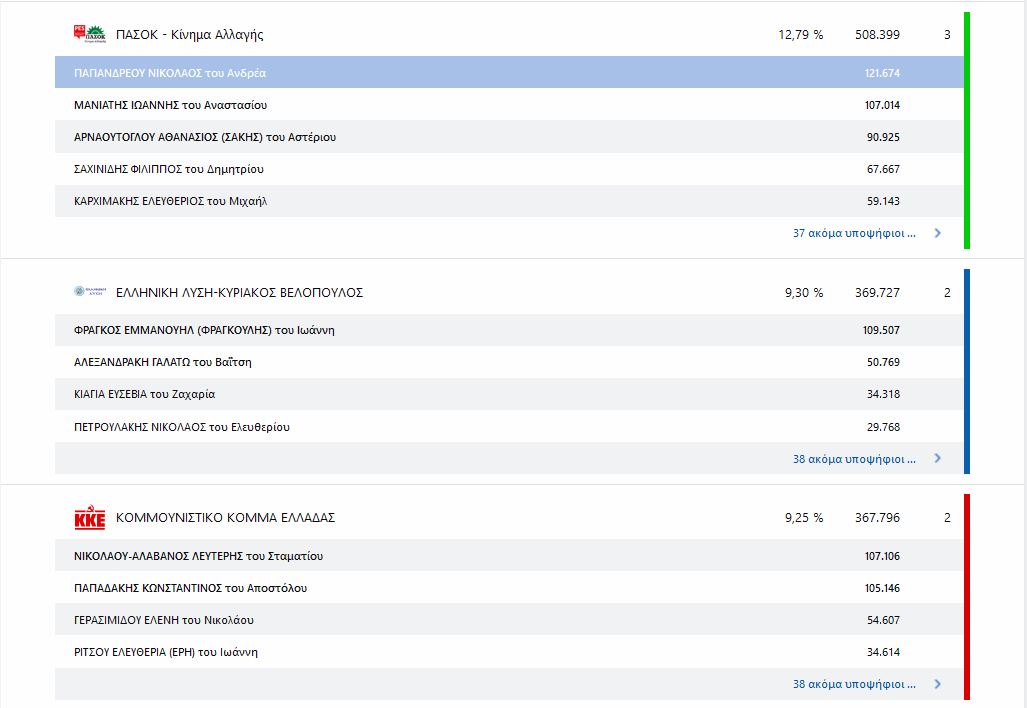Click ΕΛΛΗΝΙΚΗ ΛΥΣΗ-ΚΥΡΙΑΚΟΣ ΒΕΛΟΠΟΥΛΟΣ party title
The image size is (1027, 708).
coord(239,293)
